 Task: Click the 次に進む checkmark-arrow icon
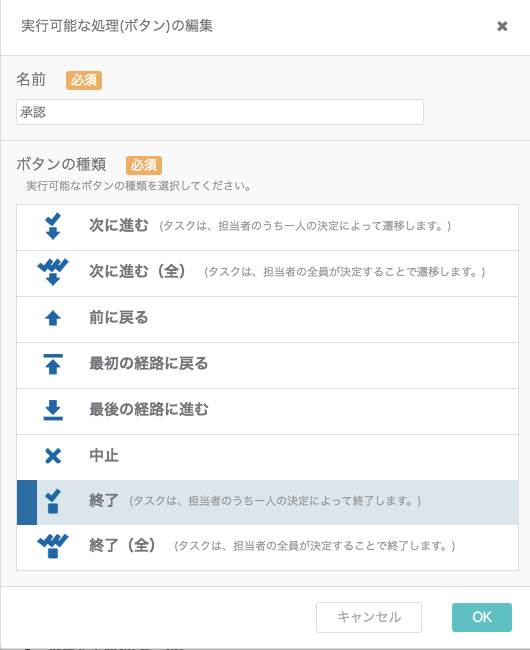pyautogui.click(x=53, y=226)
